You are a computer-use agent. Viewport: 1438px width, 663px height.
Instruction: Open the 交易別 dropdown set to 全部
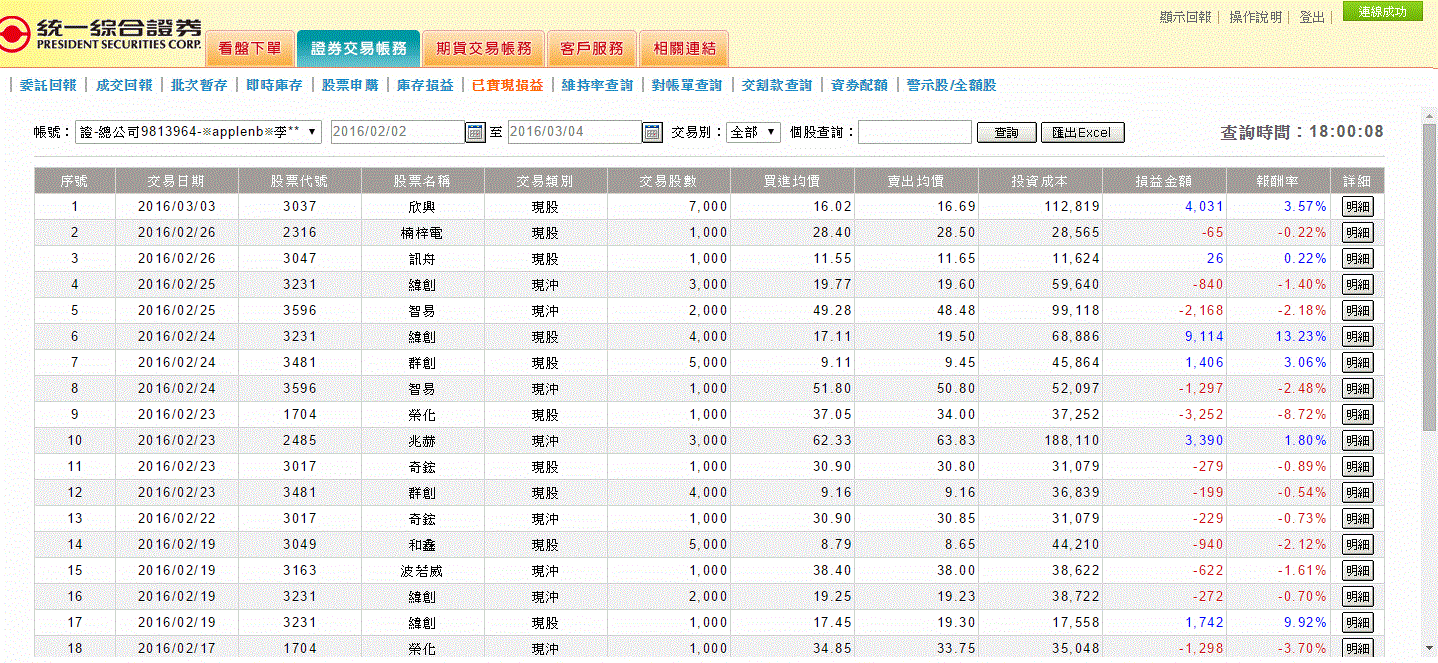coord(754,132)
